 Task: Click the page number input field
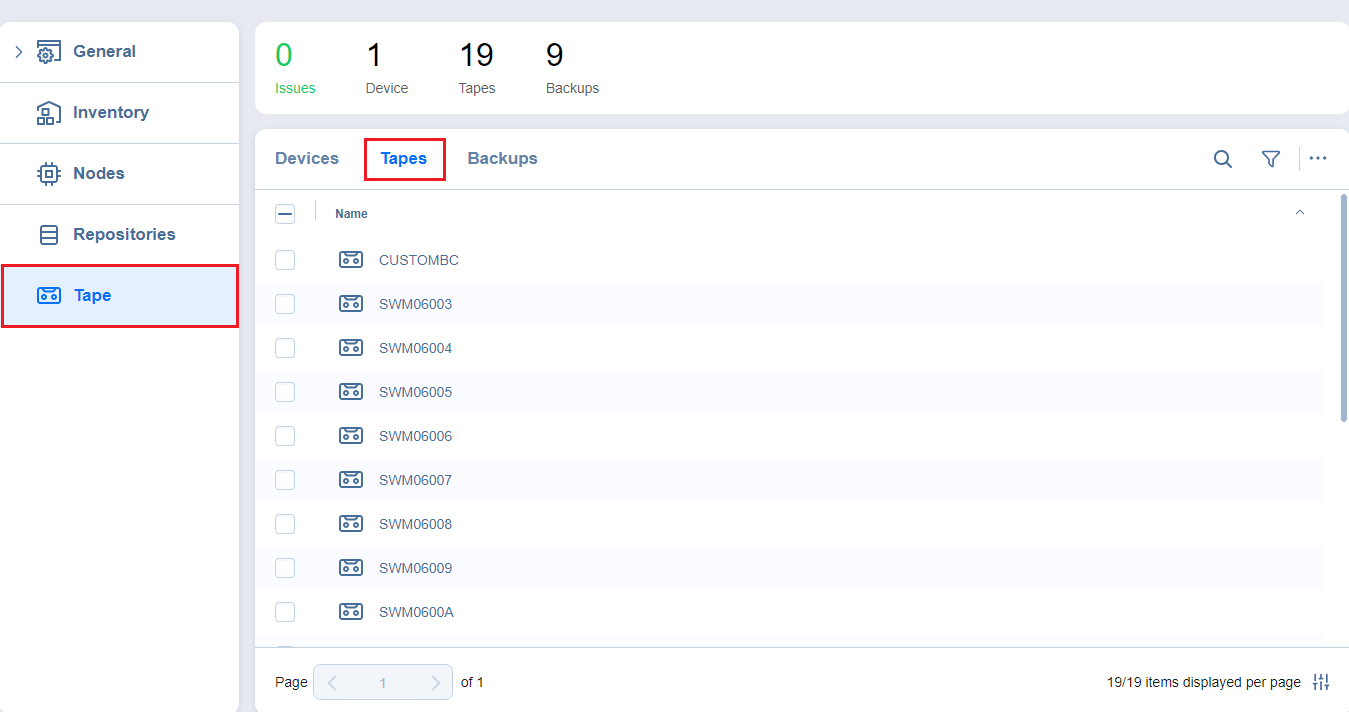coord(382,683)
